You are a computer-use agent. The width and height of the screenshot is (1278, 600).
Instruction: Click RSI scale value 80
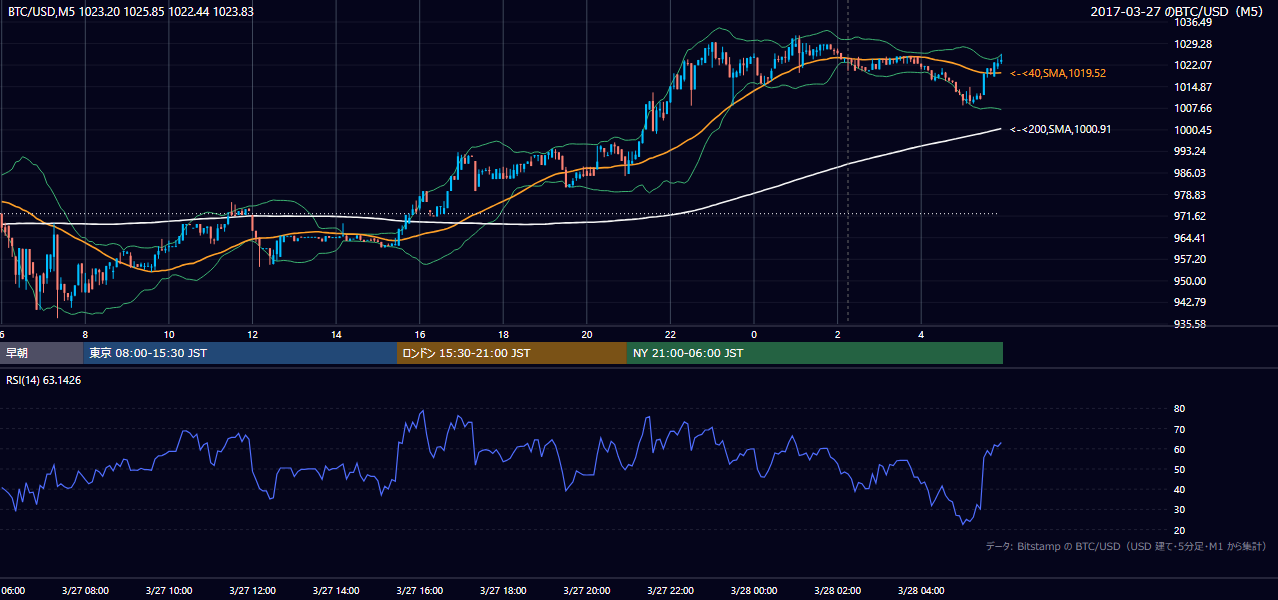pos(1179,409)
